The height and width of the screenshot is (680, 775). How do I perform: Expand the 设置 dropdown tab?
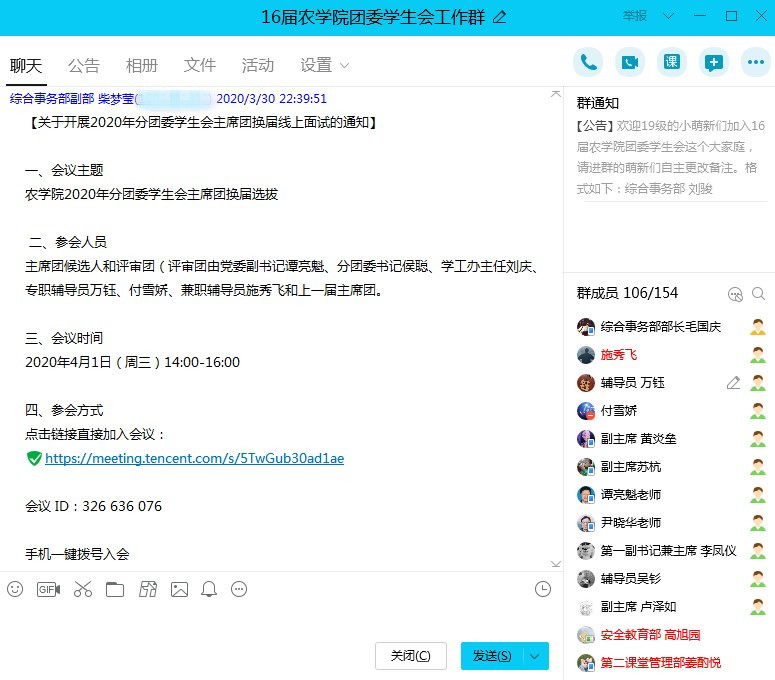pyautogui.click(x=324, y=65)
